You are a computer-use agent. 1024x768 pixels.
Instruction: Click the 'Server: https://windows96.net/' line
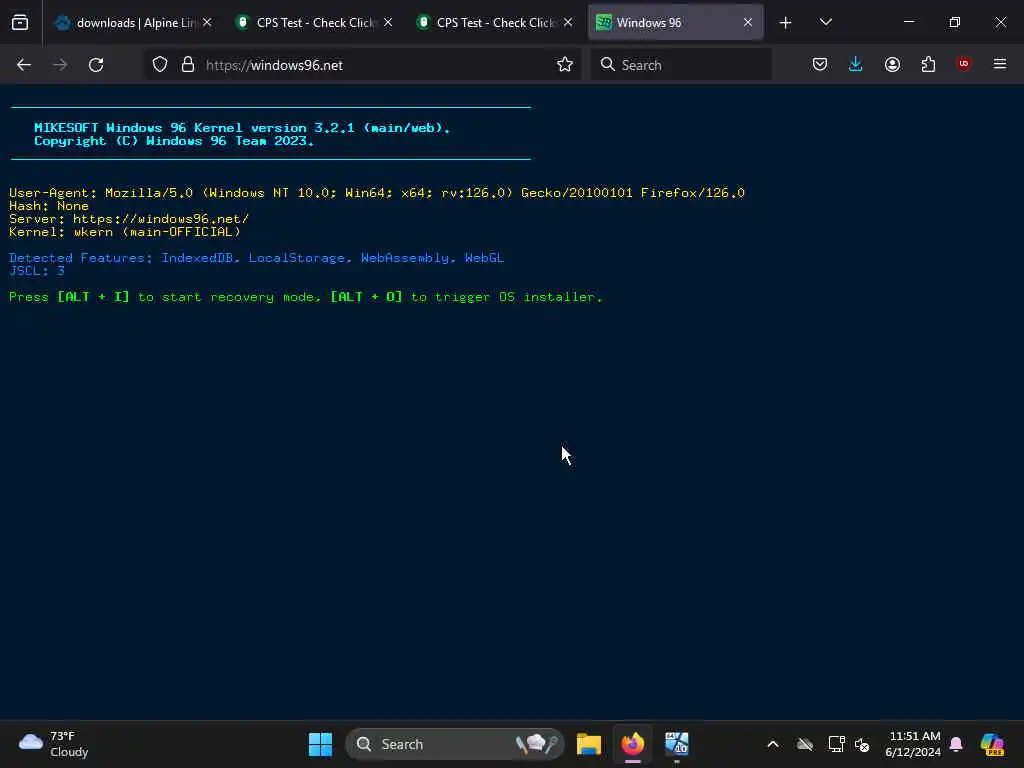click(x=129, y=219)
